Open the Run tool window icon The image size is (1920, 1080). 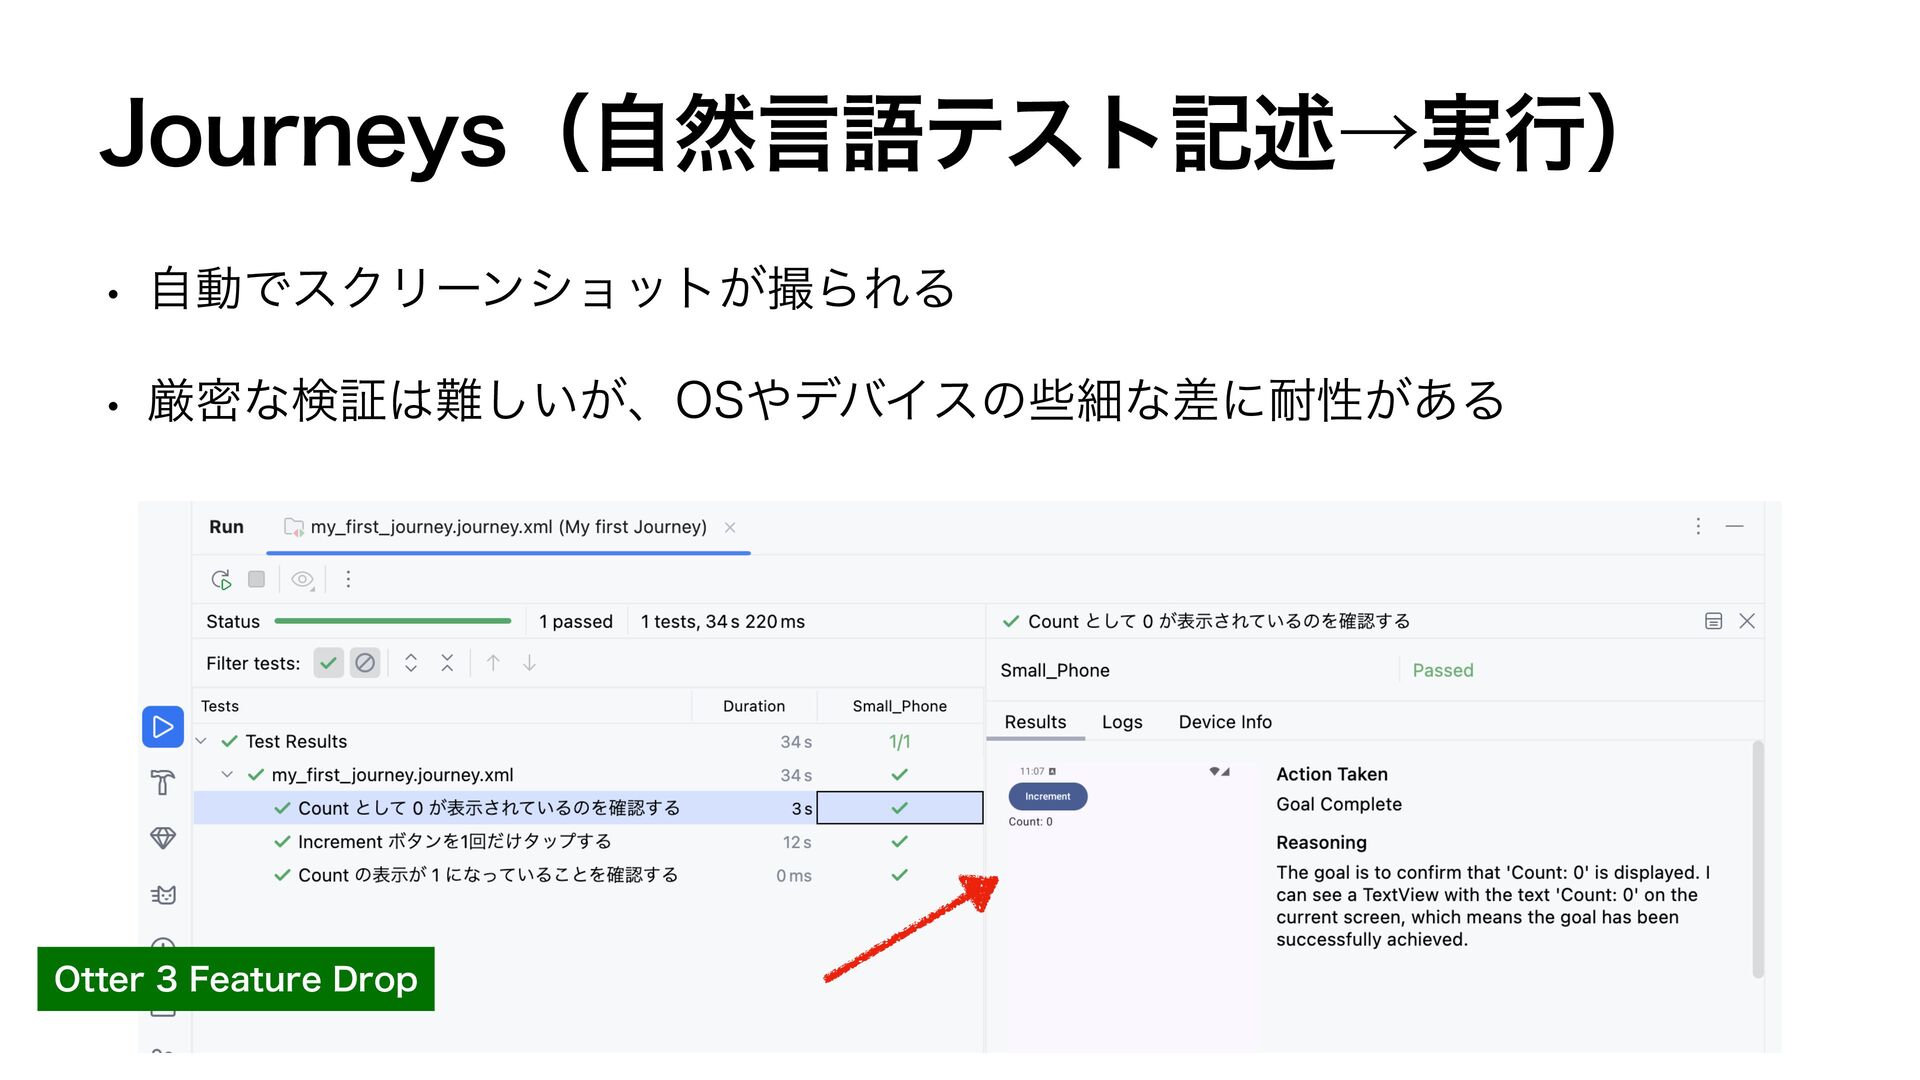pyautogui.click(x=163, y=727)
